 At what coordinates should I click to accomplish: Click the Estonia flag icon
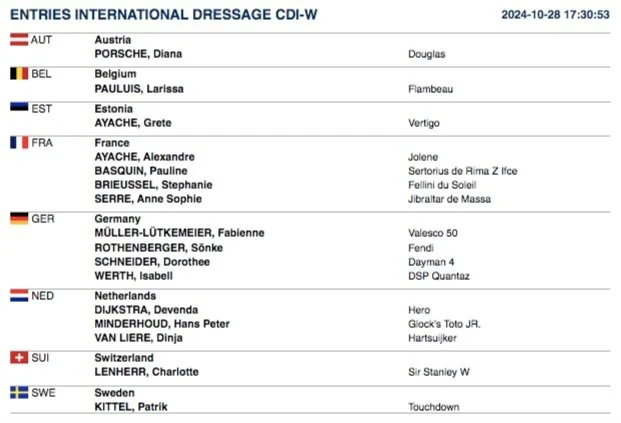tap(19, 108)
